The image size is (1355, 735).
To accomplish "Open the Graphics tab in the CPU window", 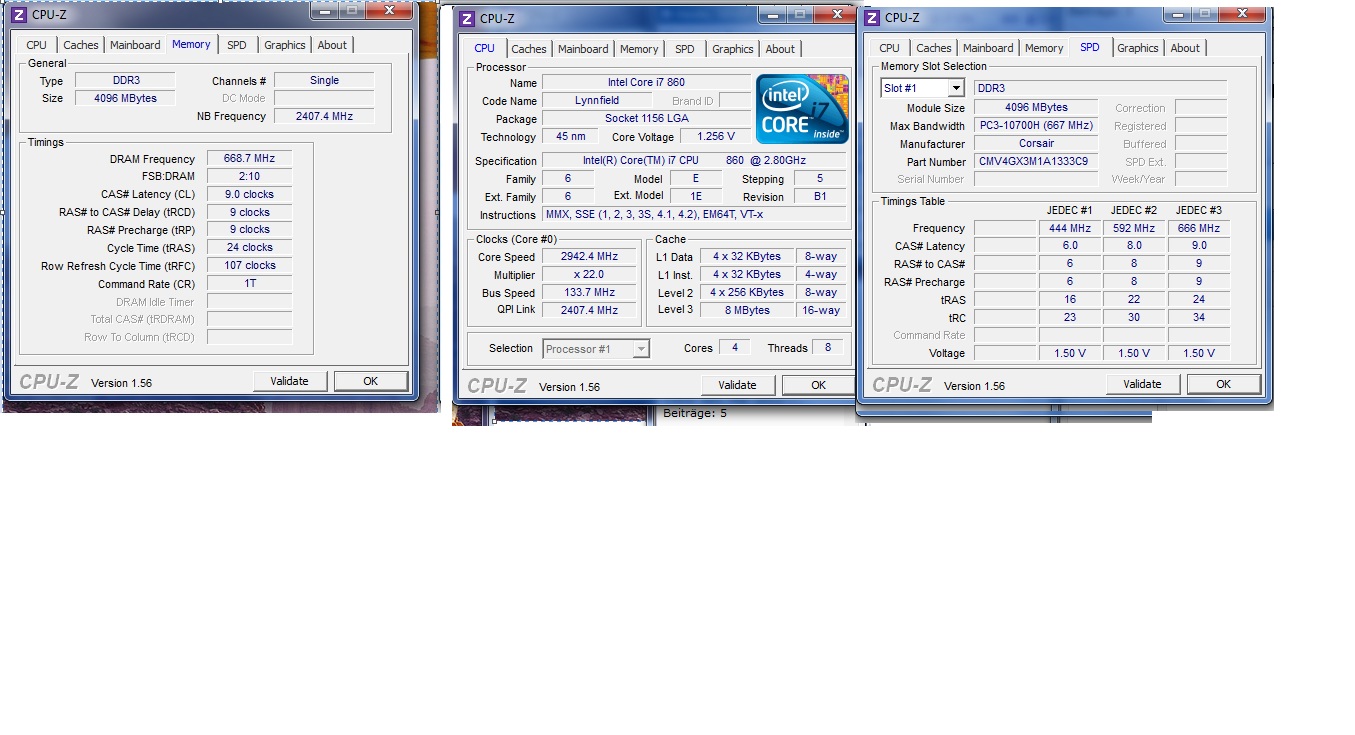I will [x=733, y=49].
